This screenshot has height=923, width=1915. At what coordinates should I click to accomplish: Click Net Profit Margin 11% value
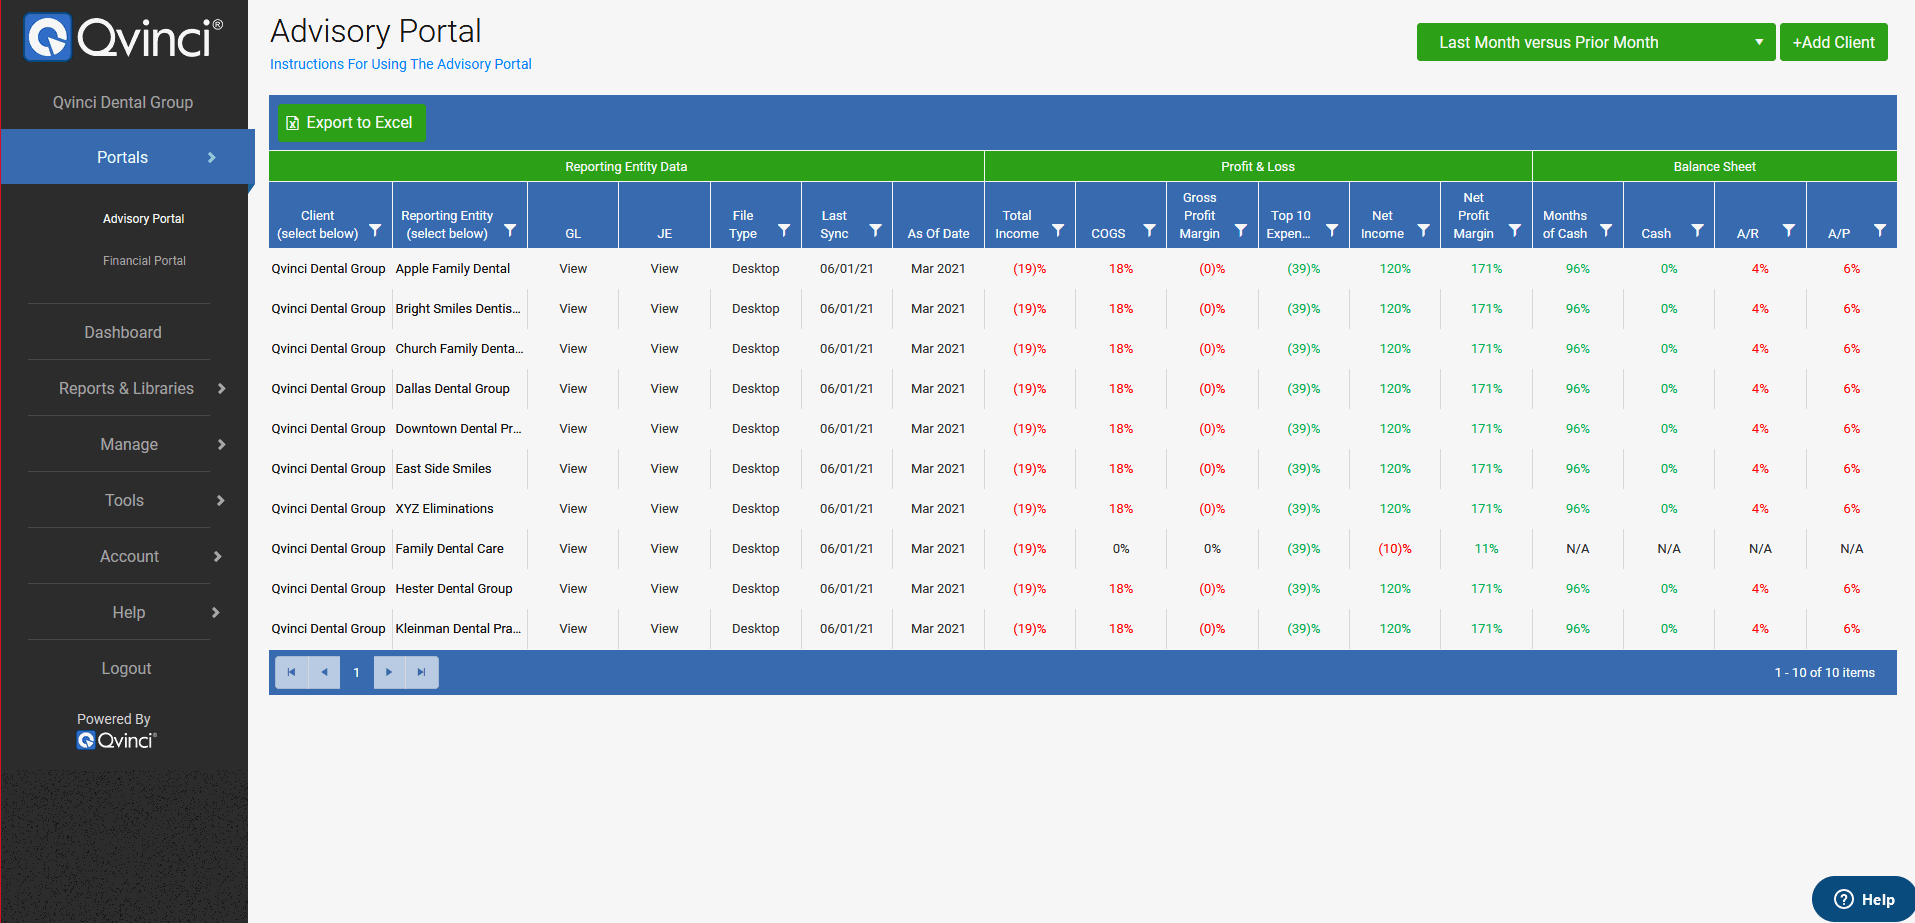tap(1486, 548)
